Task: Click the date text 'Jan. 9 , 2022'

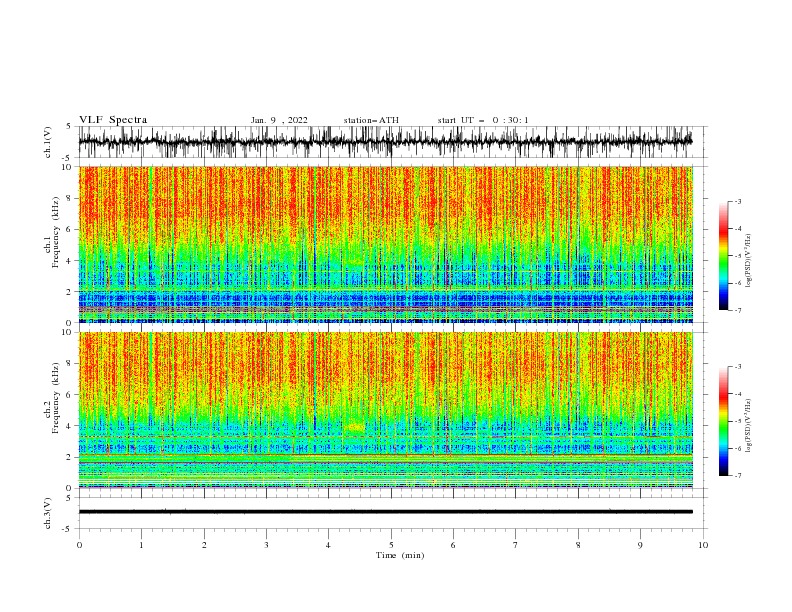Action: 279,120
